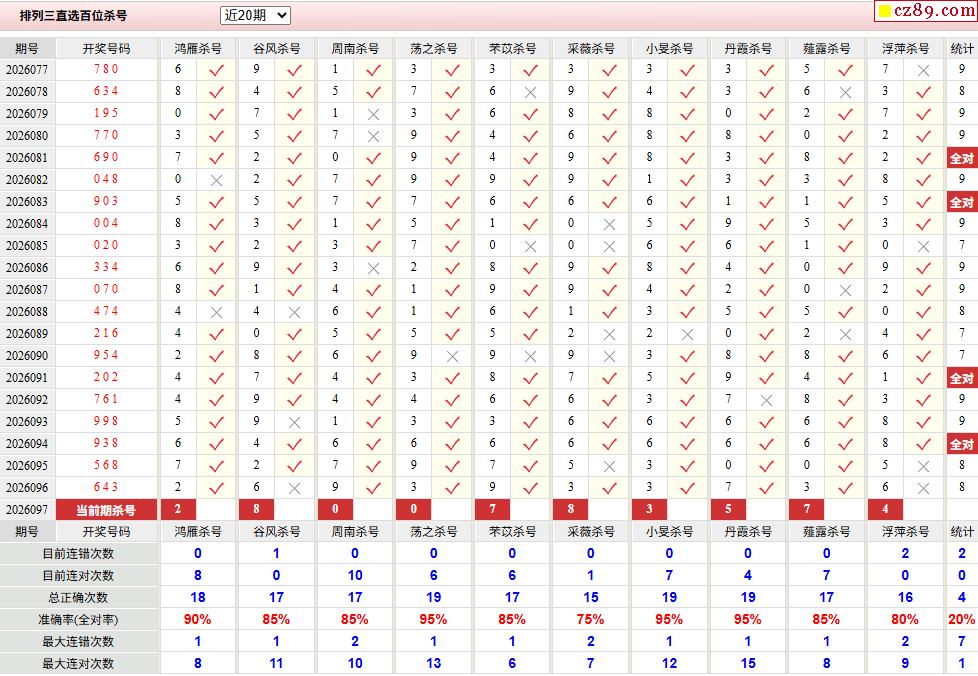Click the 全对 badge in row 2026081

click(x=961, y=158)
